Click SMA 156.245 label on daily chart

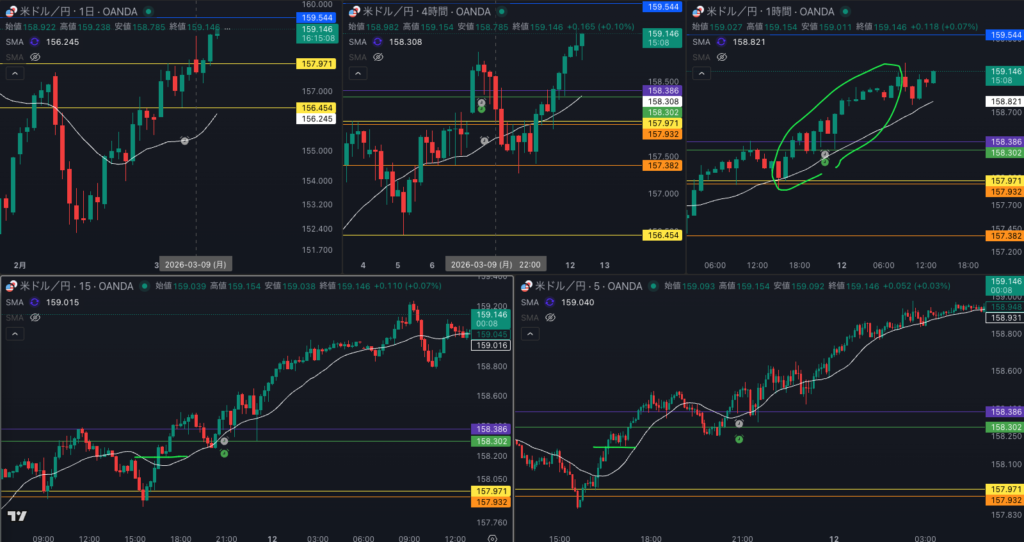[62, 43]
